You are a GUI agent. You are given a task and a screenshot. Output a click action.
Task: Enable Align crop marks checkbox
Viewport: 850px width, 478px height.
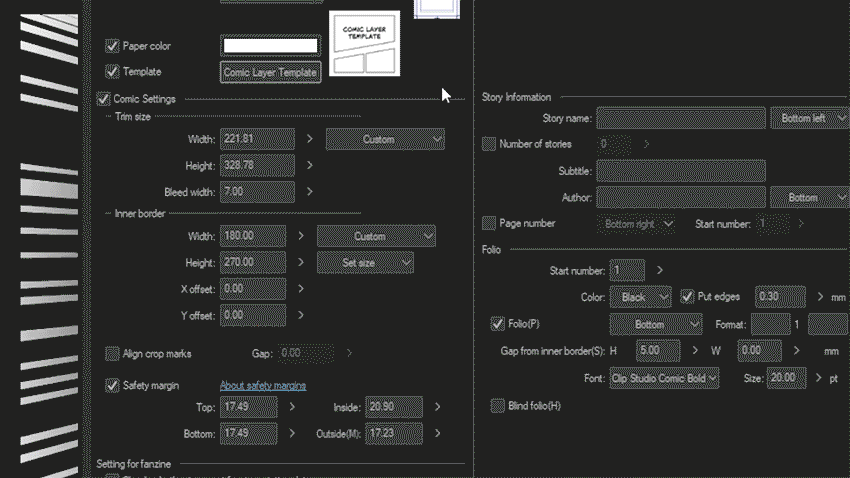click(x=112, y=354)
